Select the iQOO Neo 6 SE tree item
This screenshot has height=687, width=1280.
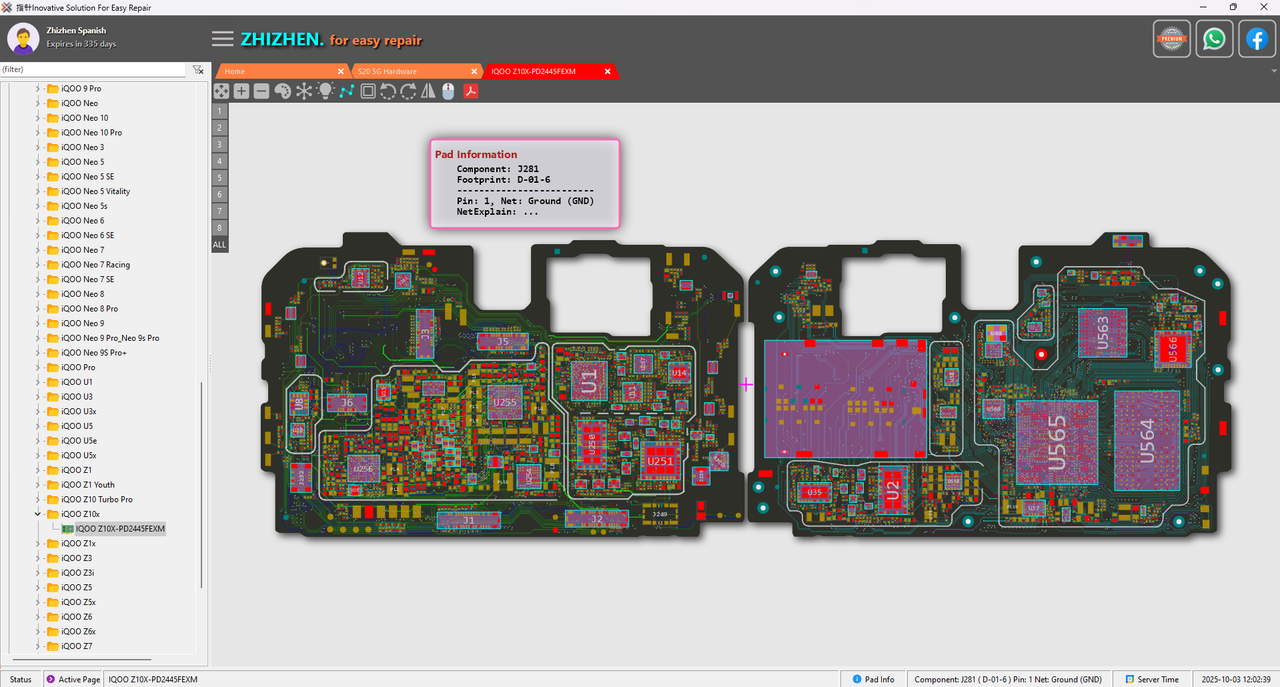80,235
